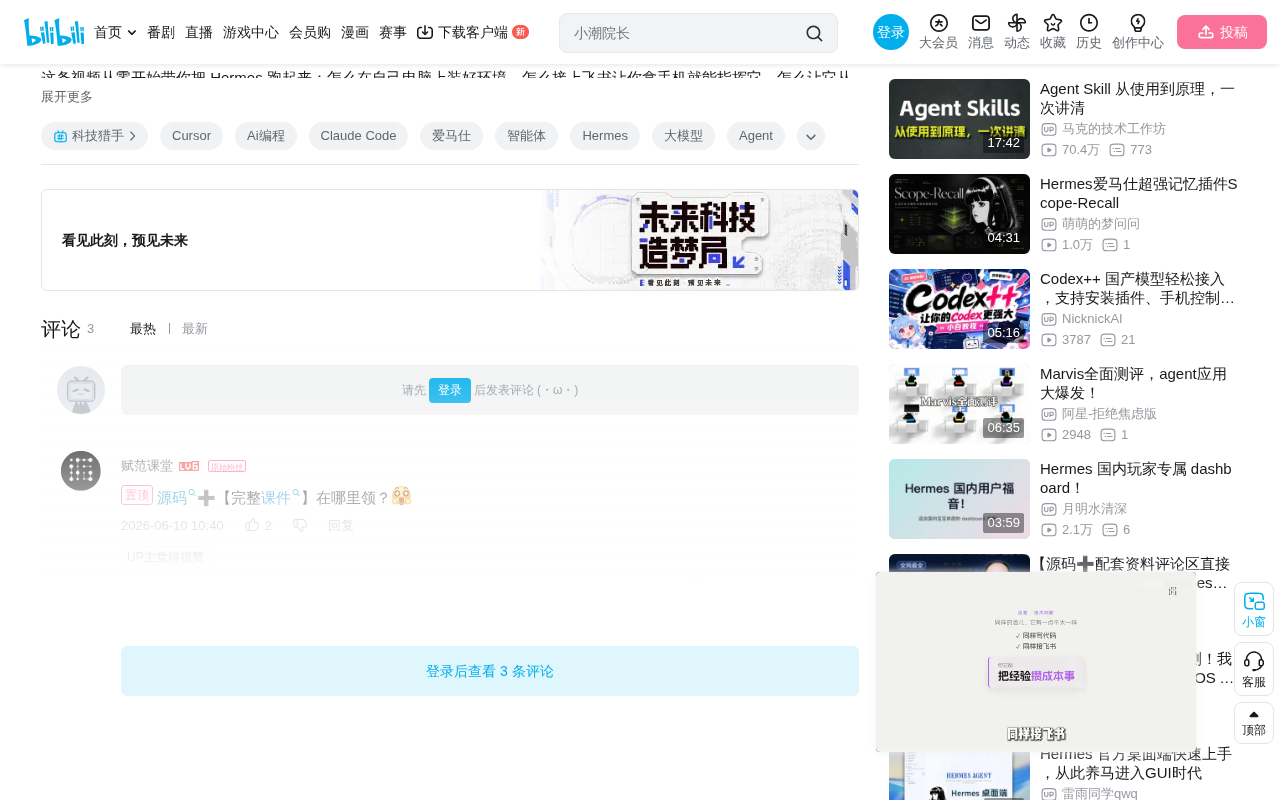Go to 番剧 in the top navigation
This screenshot has height=800, width=1280.
coord(161,32)
